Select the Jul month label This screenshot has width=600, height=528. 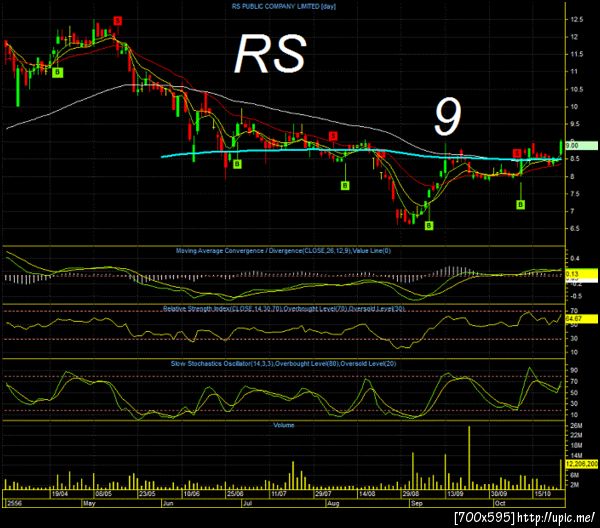248,504
